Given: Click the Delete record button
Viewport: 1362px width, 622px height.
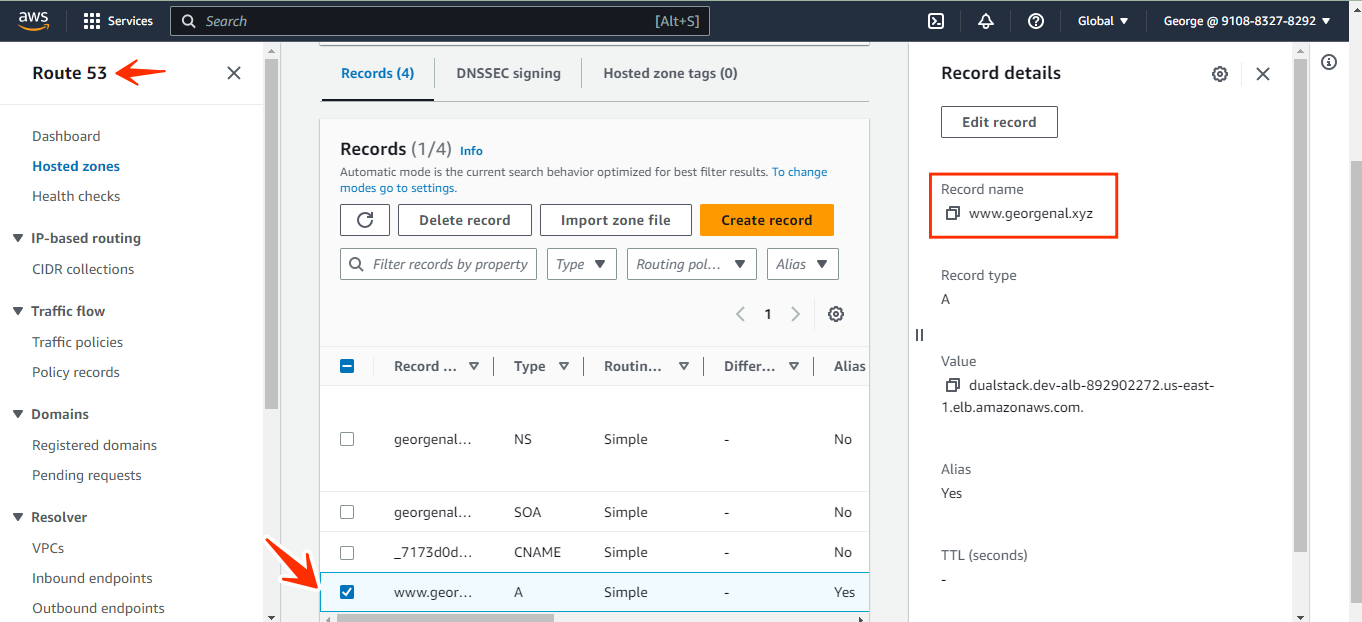Looking at the screenshot, I should [464, 220].
